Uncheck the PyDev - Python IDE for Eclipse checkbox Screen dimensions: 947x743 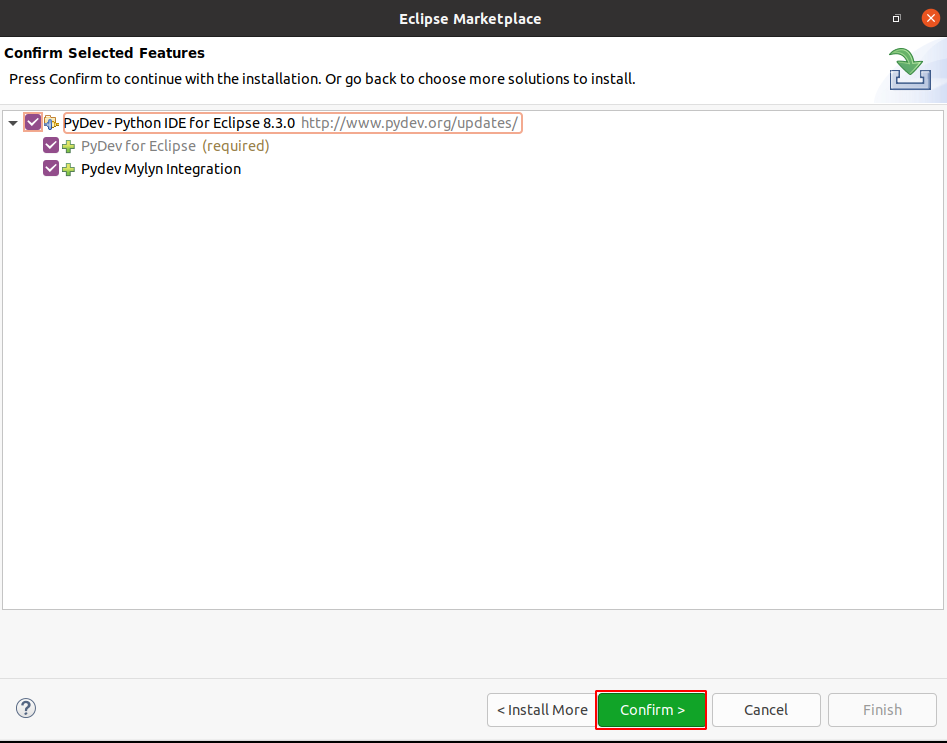(x=33, y=123)
